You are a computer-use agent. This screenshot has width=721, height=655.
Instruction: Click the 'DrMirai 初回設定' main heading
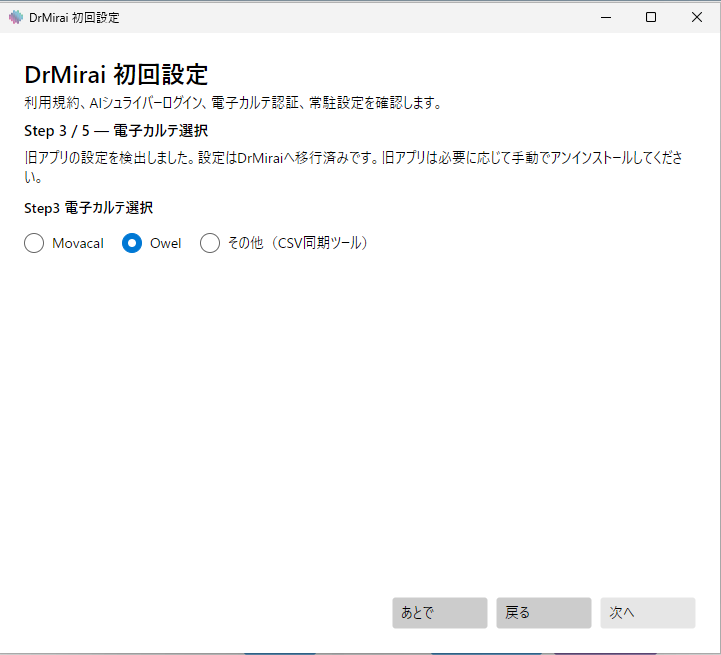click(x=116, y=75)
